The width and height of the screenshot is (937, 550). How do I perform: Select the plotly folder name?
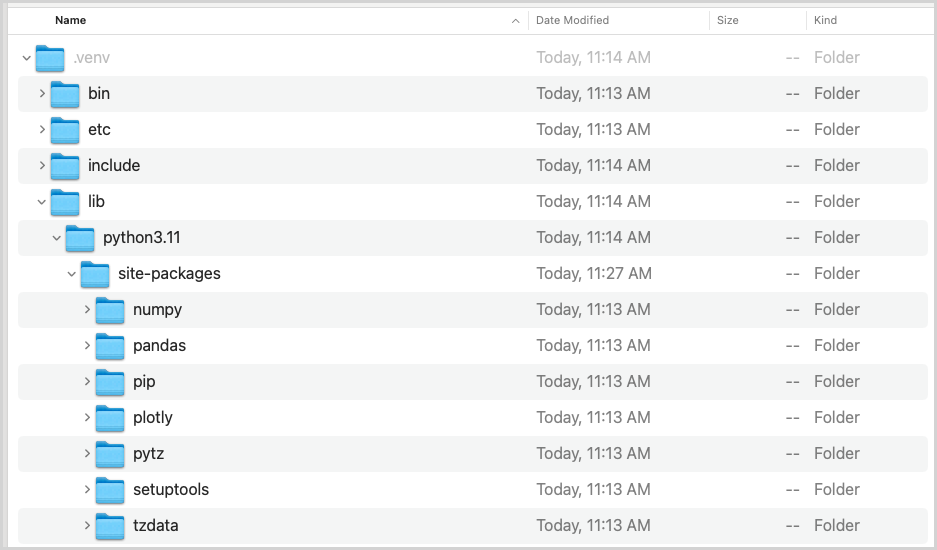(x=153, y=417)
